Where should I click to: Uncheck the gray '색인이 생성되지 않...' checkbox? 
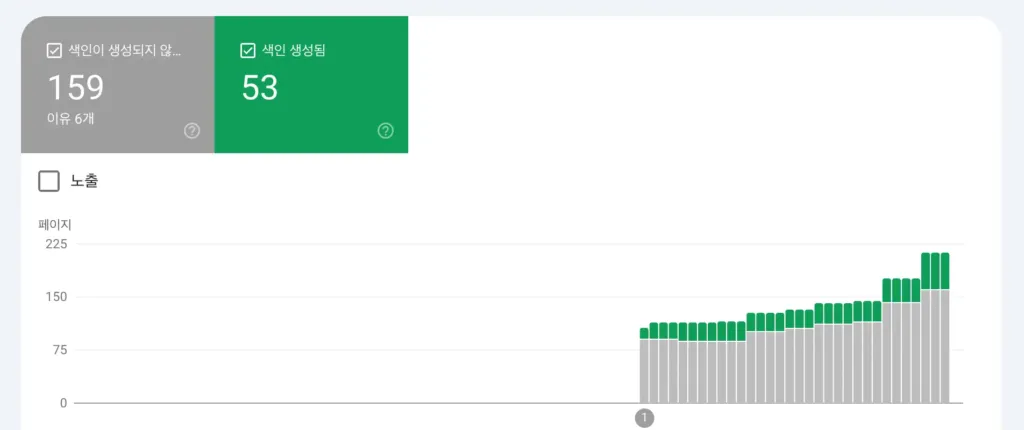click(x=55, y=51)
